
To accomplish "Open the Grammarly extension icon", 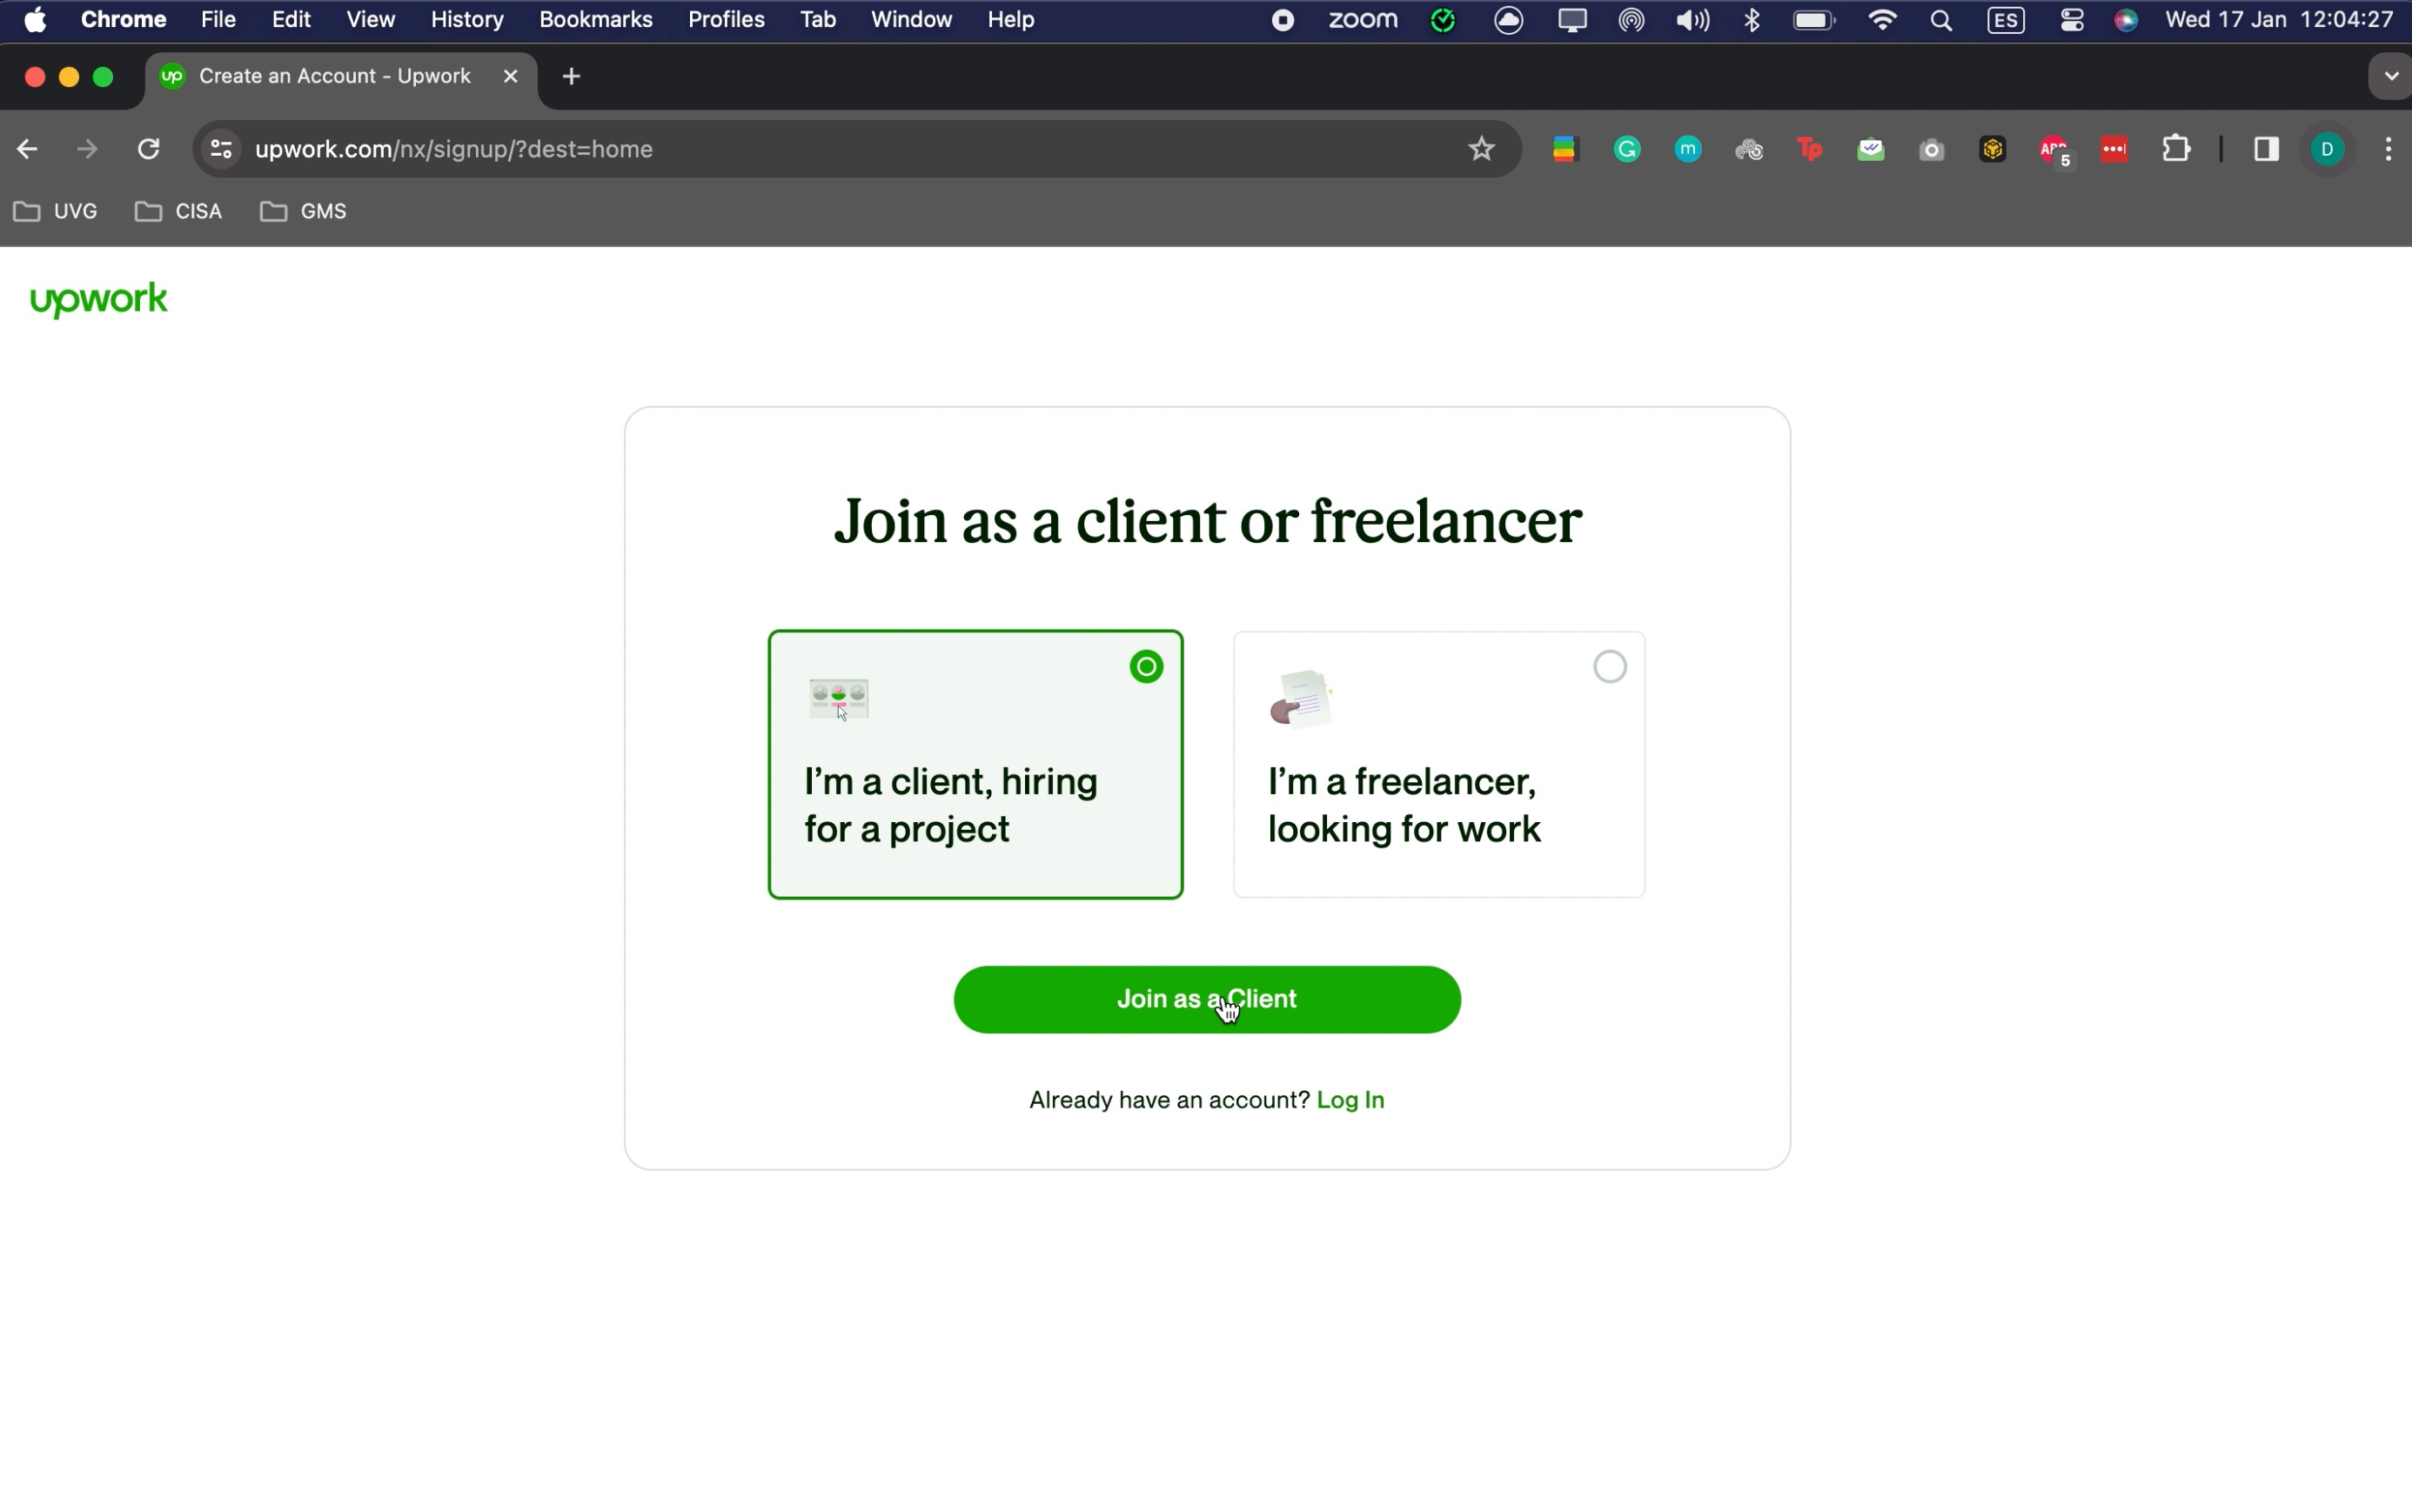I will click(x=1627, y=149).
